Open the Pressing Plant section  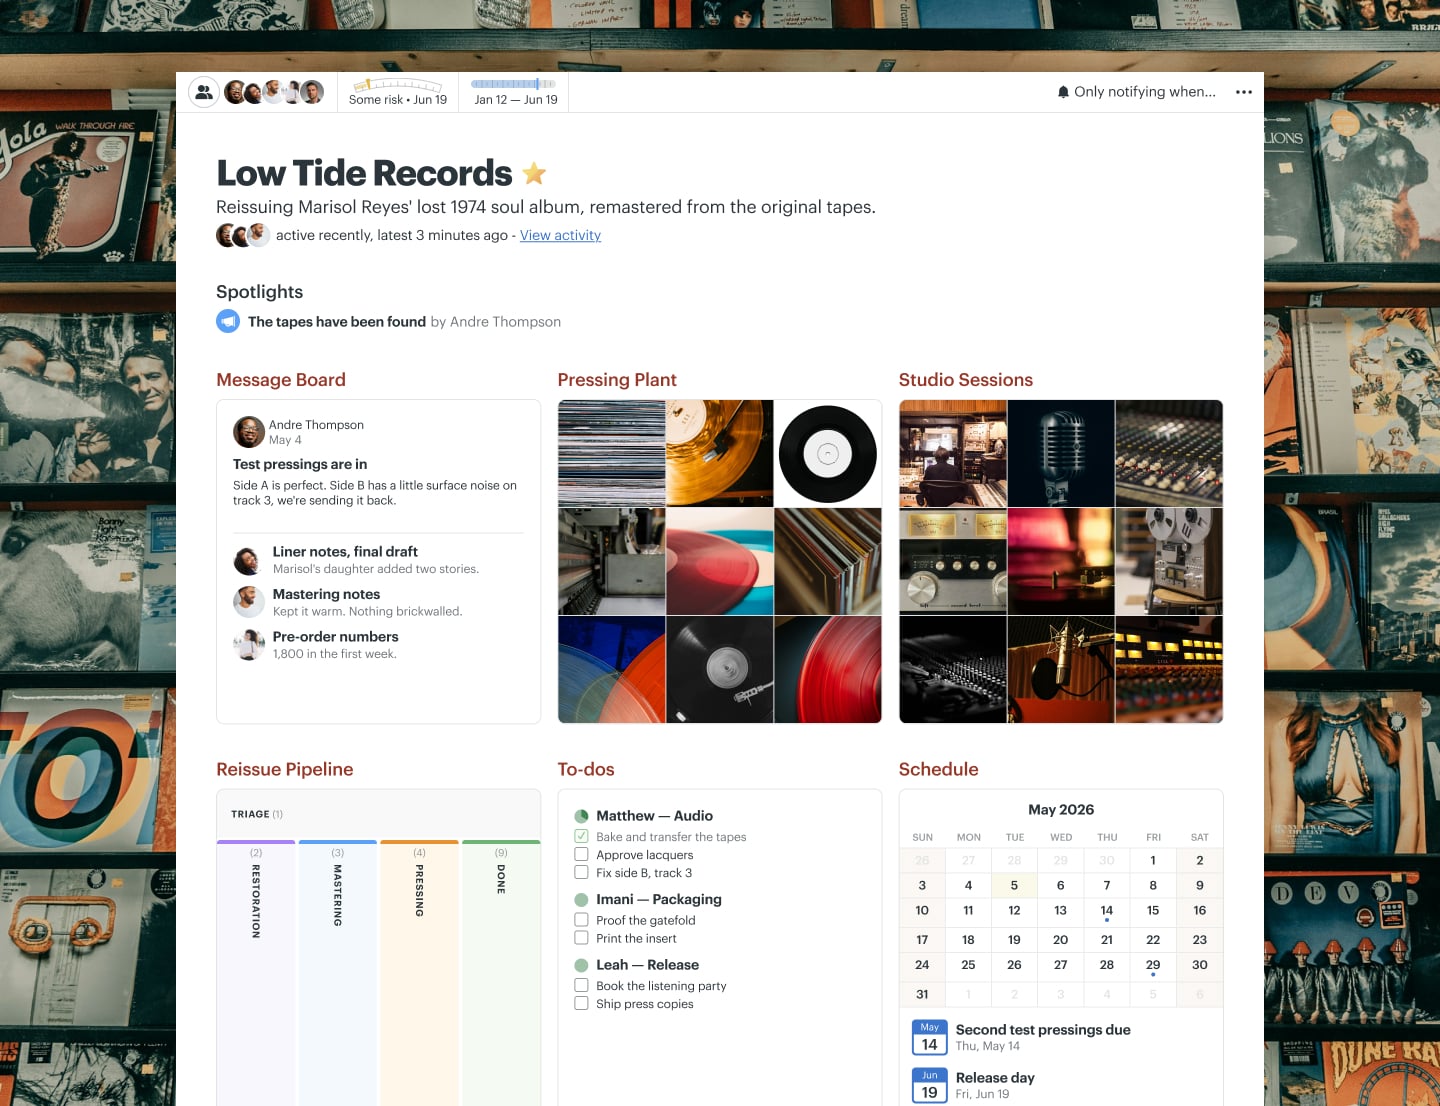pyautogui.click(x=617, y=380)
